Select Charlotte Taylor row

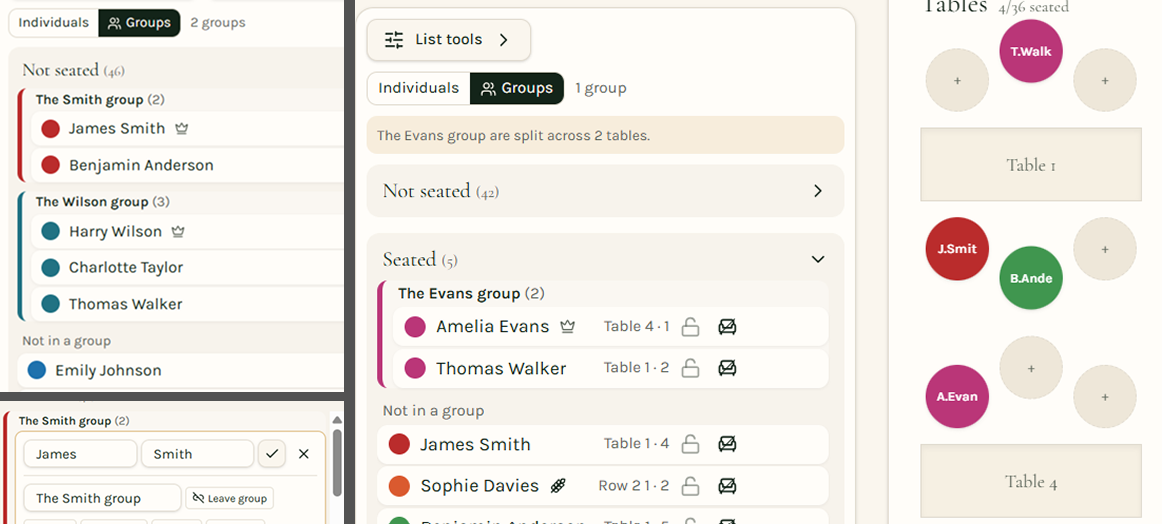tap(188, 268)
